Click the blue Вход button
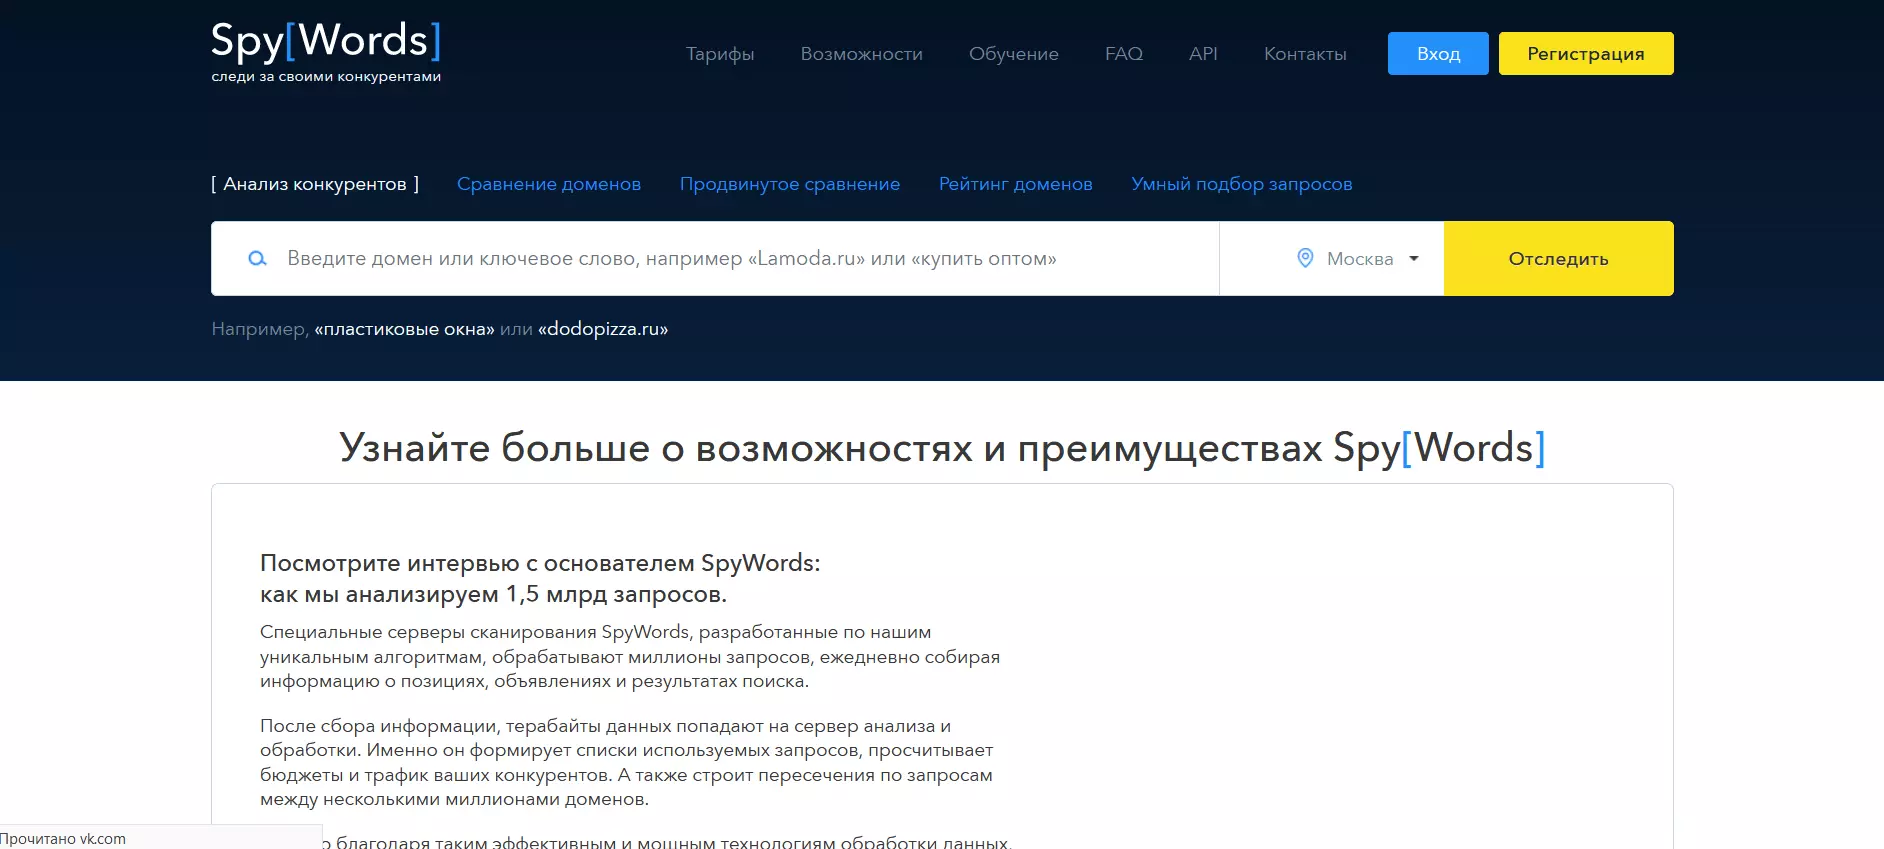The width and height of the screenshot is (1884, 849). tap(1438, 54)
